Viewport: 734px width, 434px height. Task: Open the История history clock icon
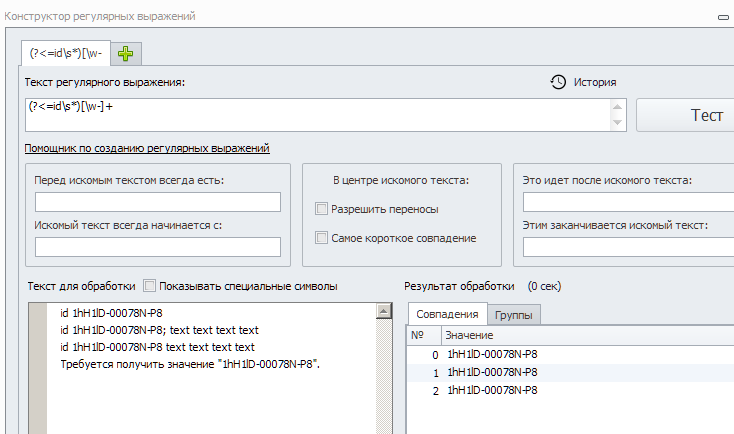pos(559,82)
